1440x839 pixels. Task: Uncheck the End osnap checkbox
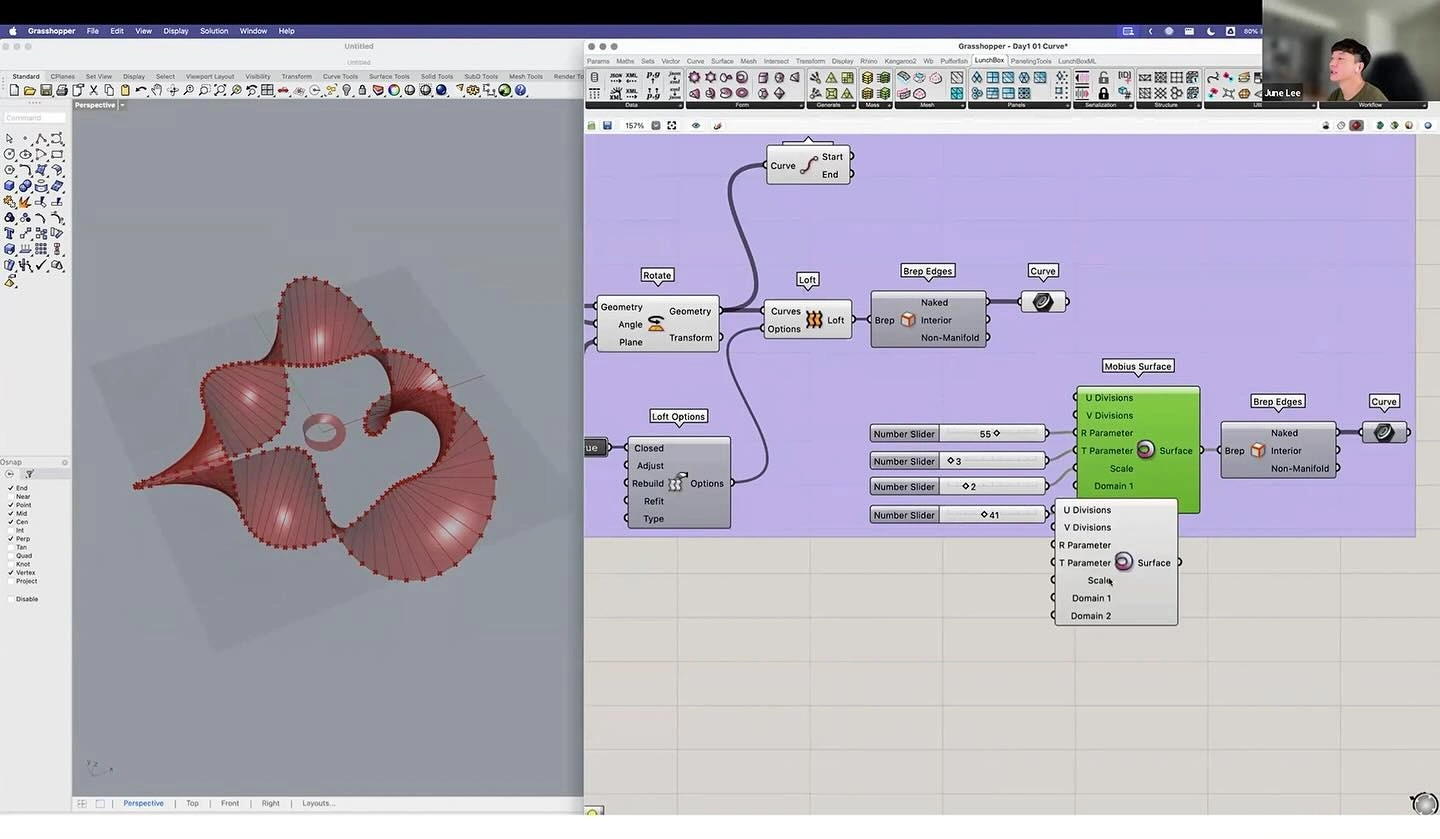point(11,488)
